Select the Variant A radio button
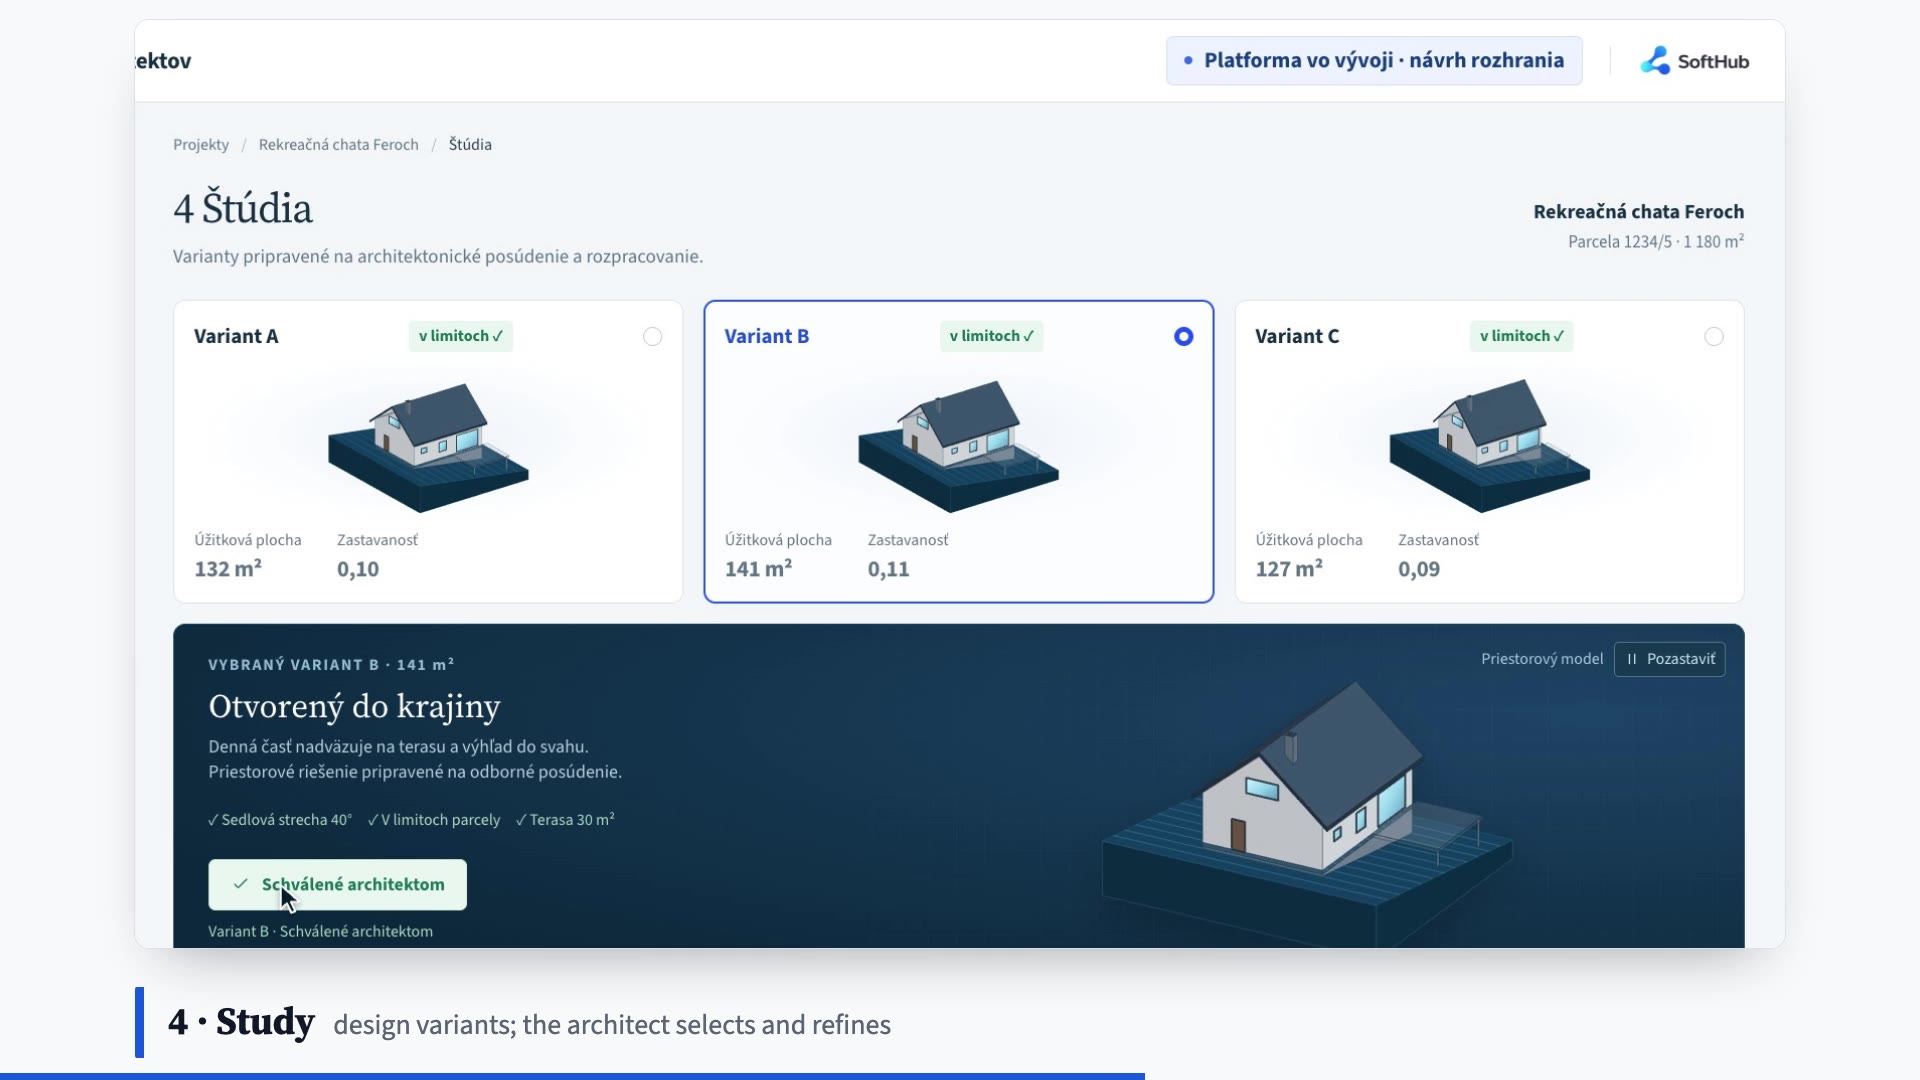 tap(652, 337)
